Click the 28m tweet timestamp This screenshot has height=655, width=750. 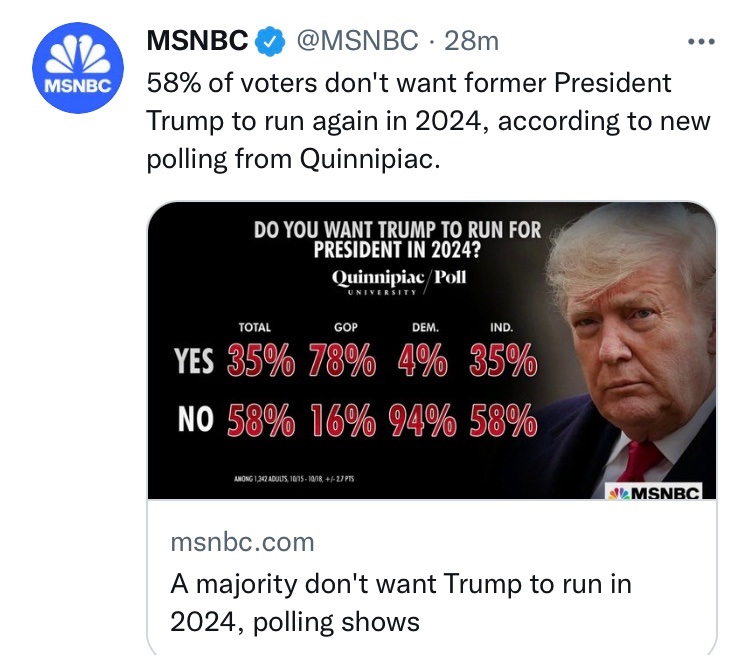(x=473, y=41)
